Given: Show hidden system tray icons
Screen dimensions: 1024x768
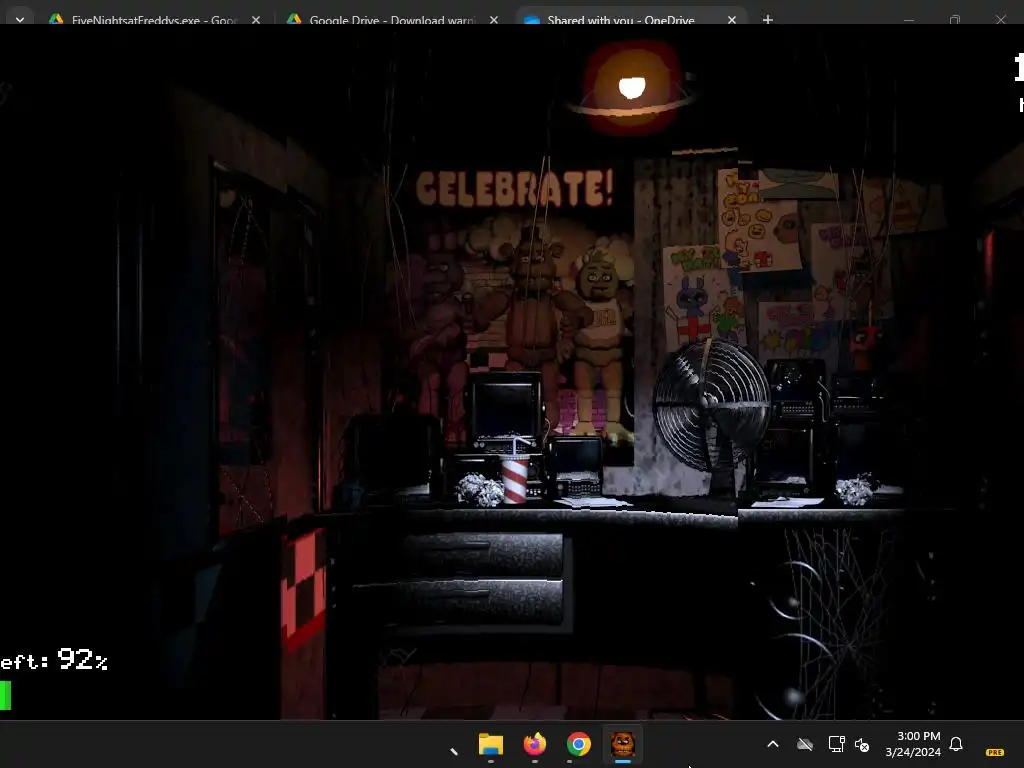Looking at the screenshot, I should coord(773,744).
